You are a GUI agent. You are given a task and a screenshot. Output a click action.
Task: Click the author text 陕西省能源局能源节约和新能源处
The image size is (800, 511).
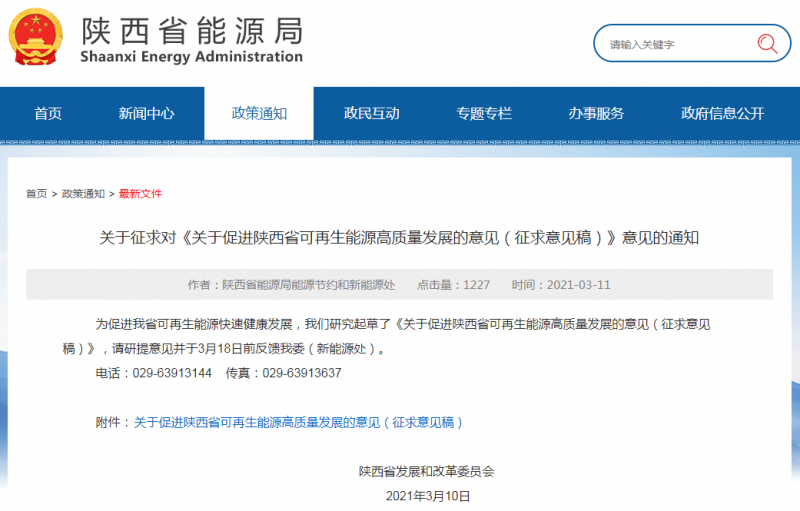(x=308, y=285)
